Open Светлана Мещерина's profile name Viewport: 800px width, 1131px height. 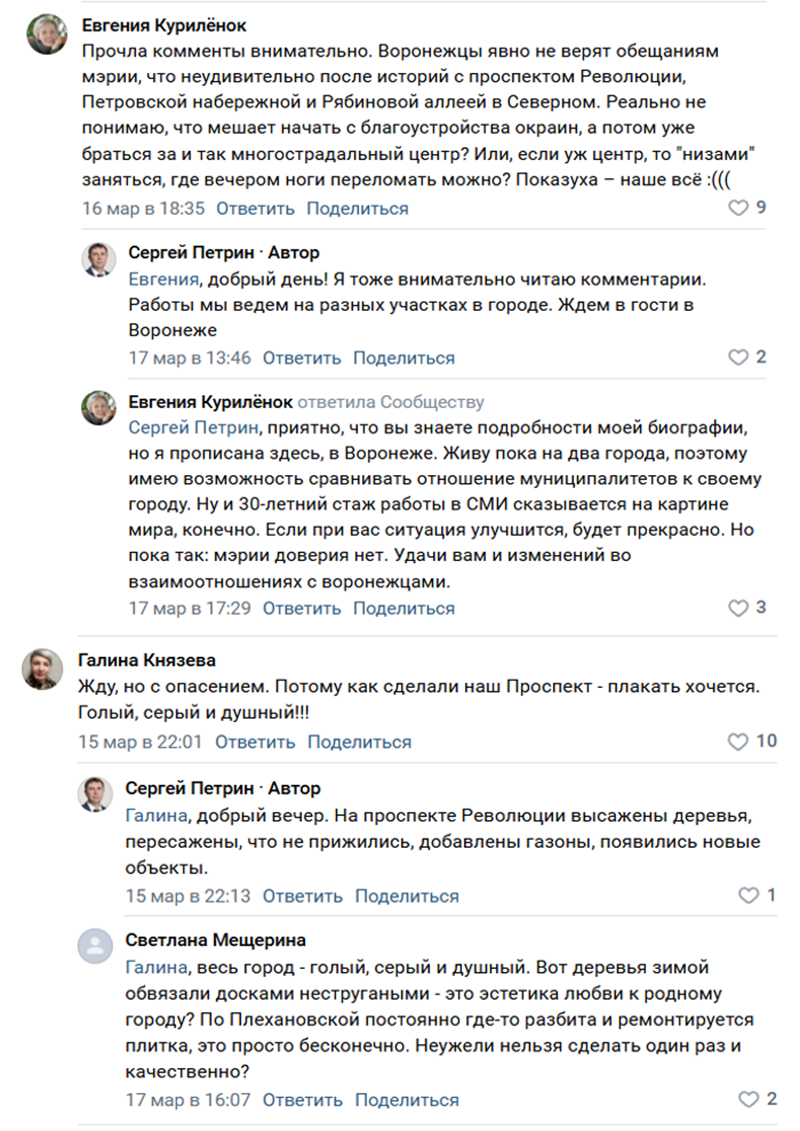[216, 940]
